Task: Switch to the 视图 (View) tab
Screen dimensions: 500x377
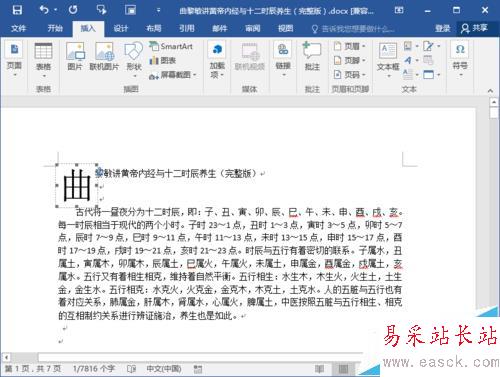Action: 286,28
